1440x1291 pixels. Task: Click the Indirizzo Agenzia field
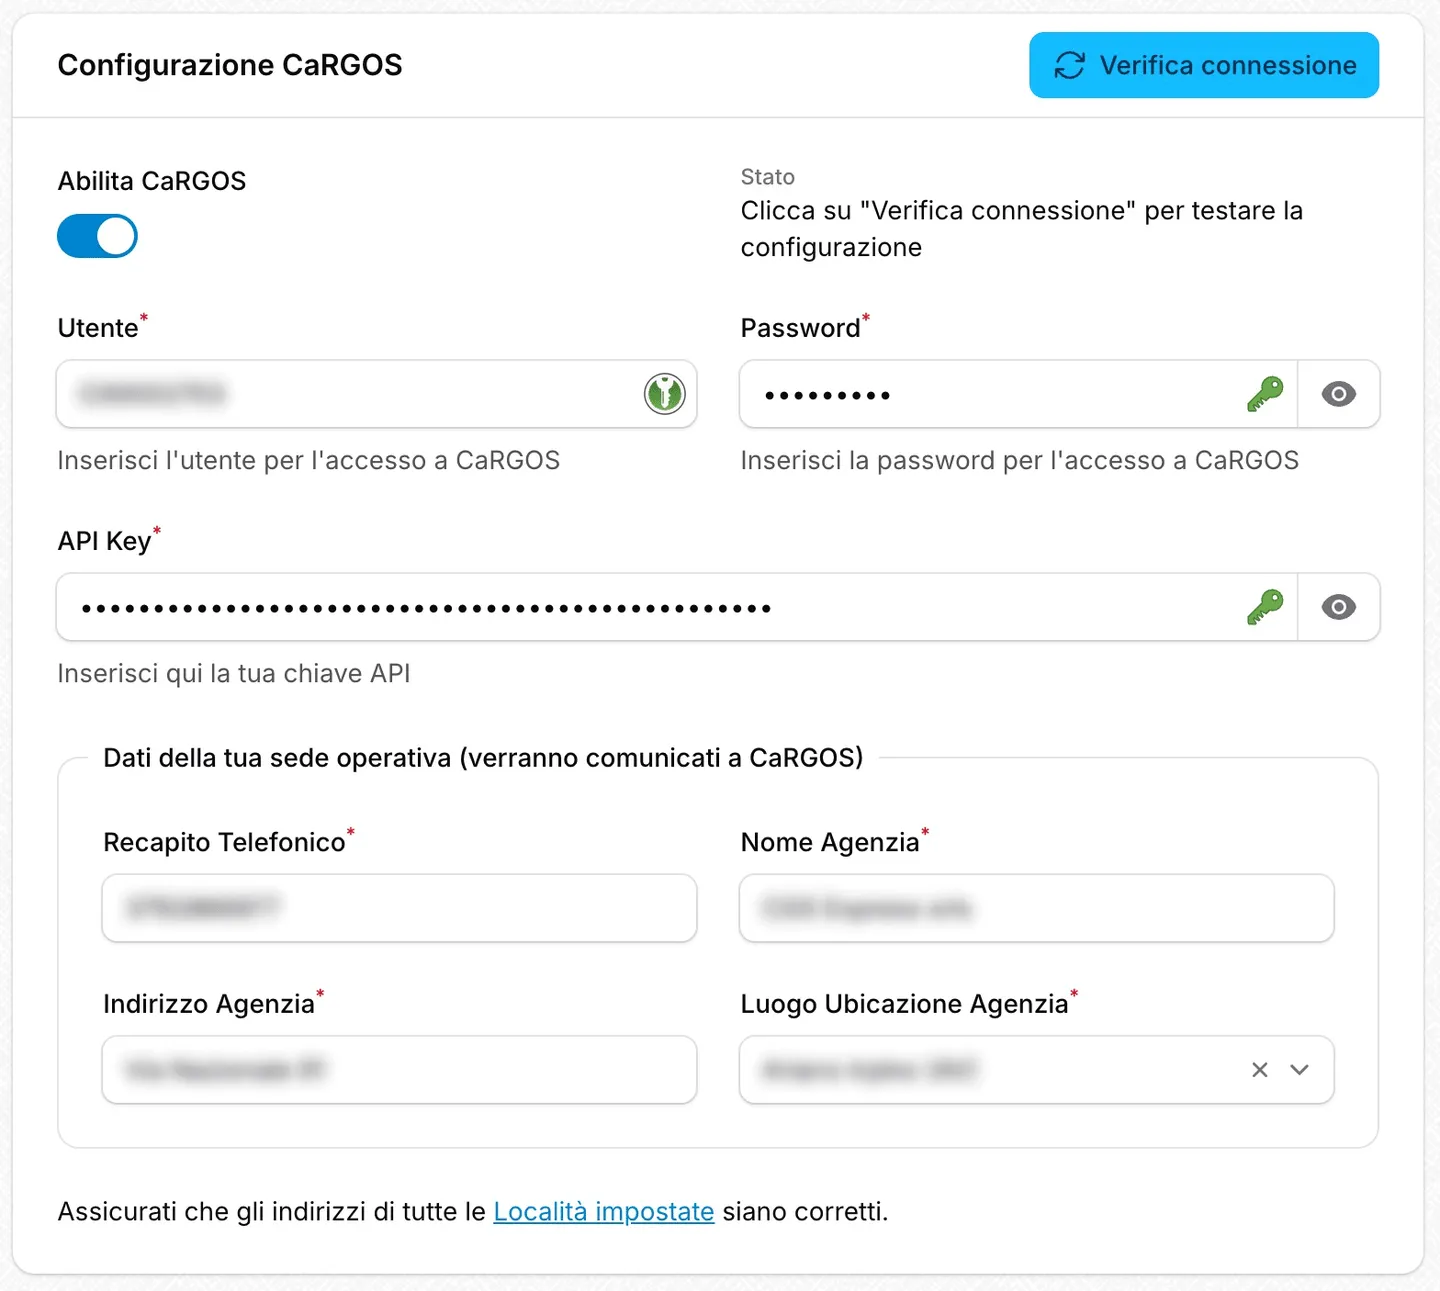[399, 1070]
